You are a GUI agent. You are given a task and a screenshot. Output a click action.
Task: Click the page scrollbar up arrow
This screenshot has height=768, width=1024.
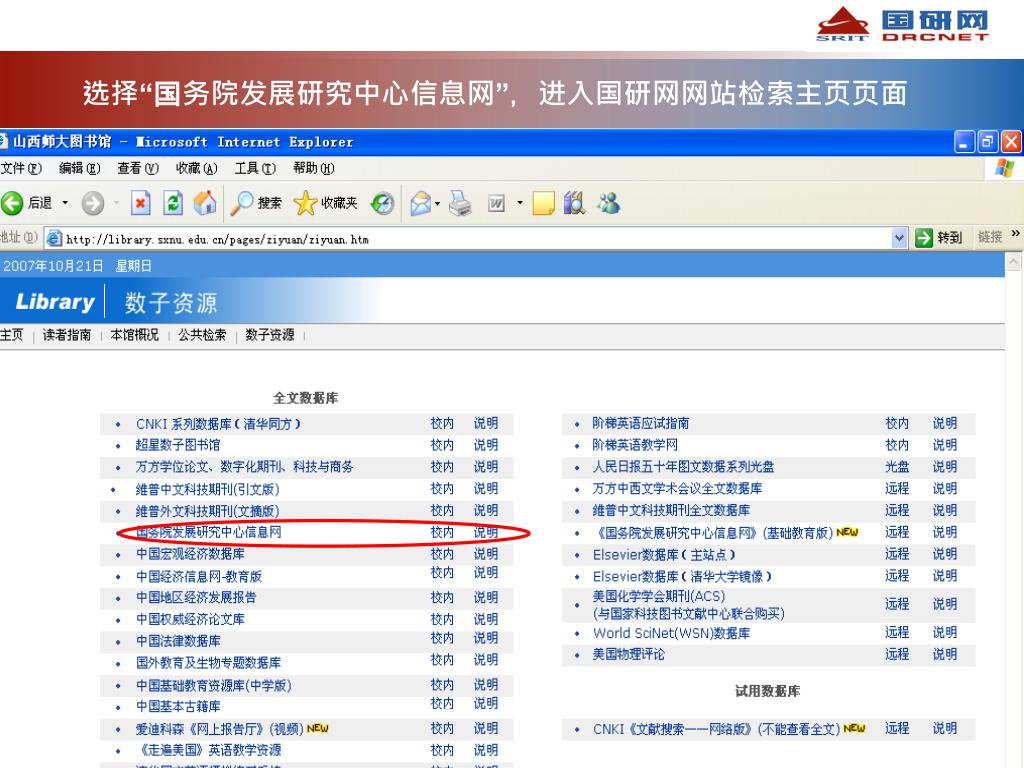(1014, 262)
